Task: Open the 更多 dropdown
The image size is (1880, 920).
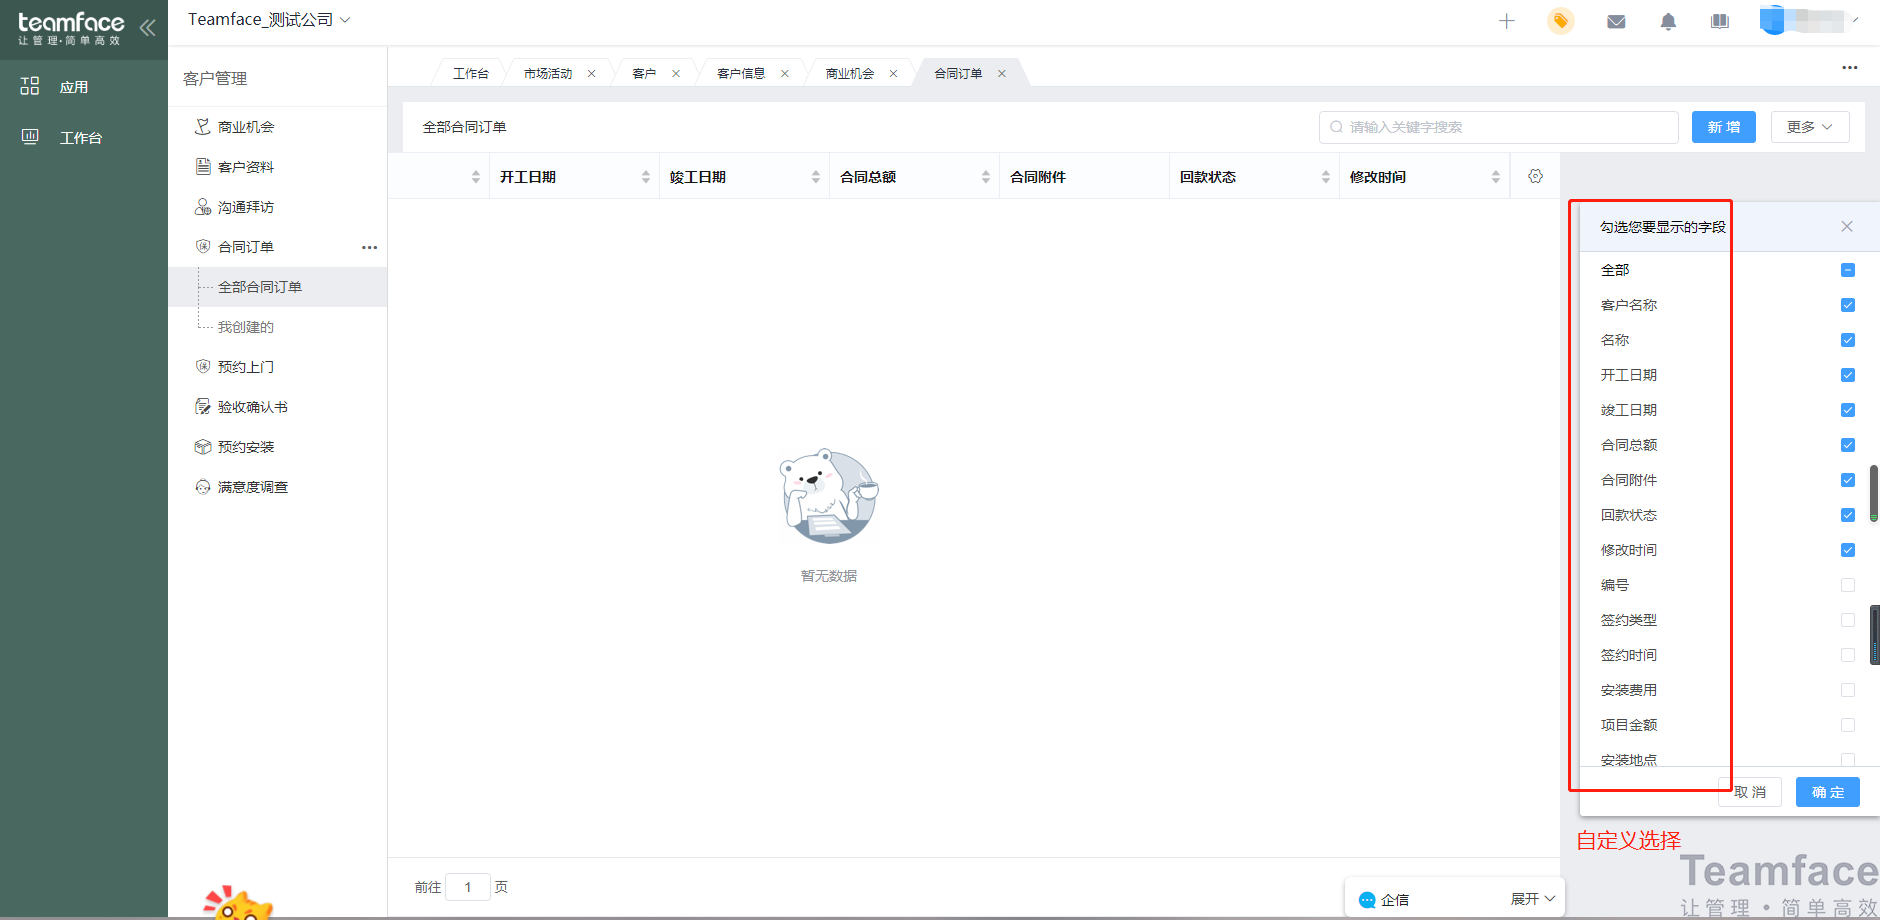Action: 1808,126
